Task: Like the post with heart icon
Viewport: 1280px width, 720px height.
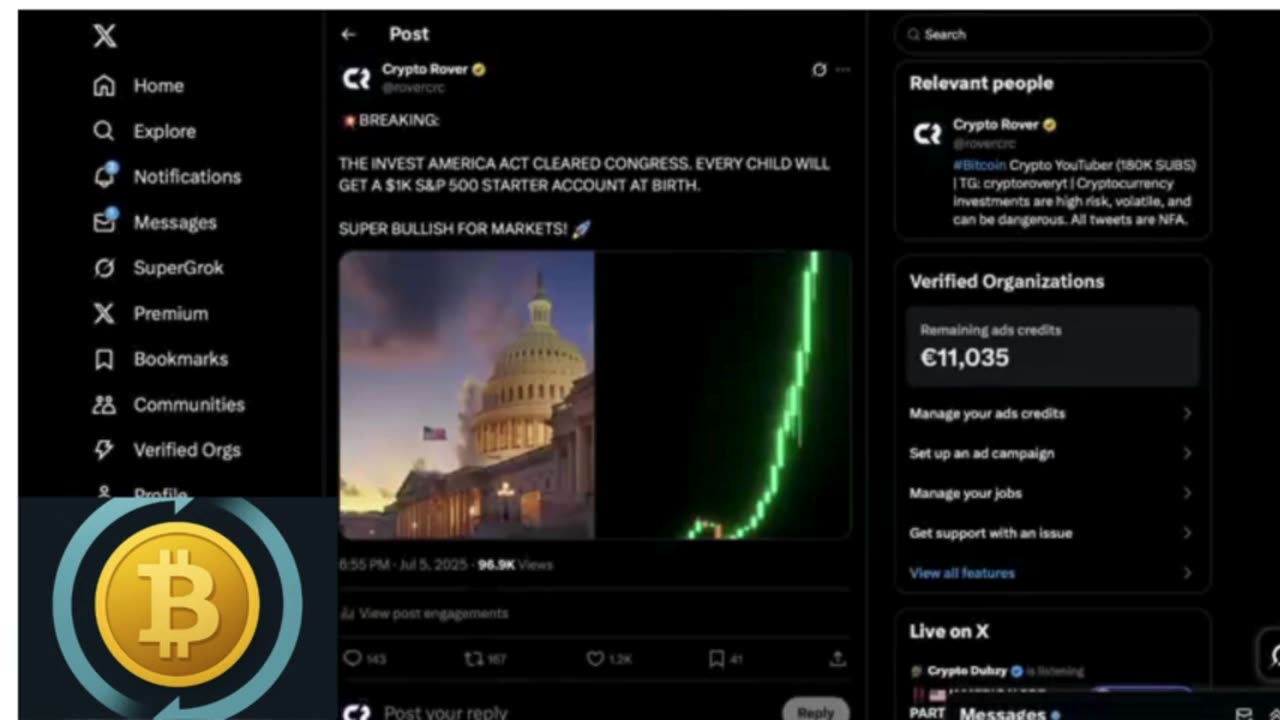Action: point(595,658)
